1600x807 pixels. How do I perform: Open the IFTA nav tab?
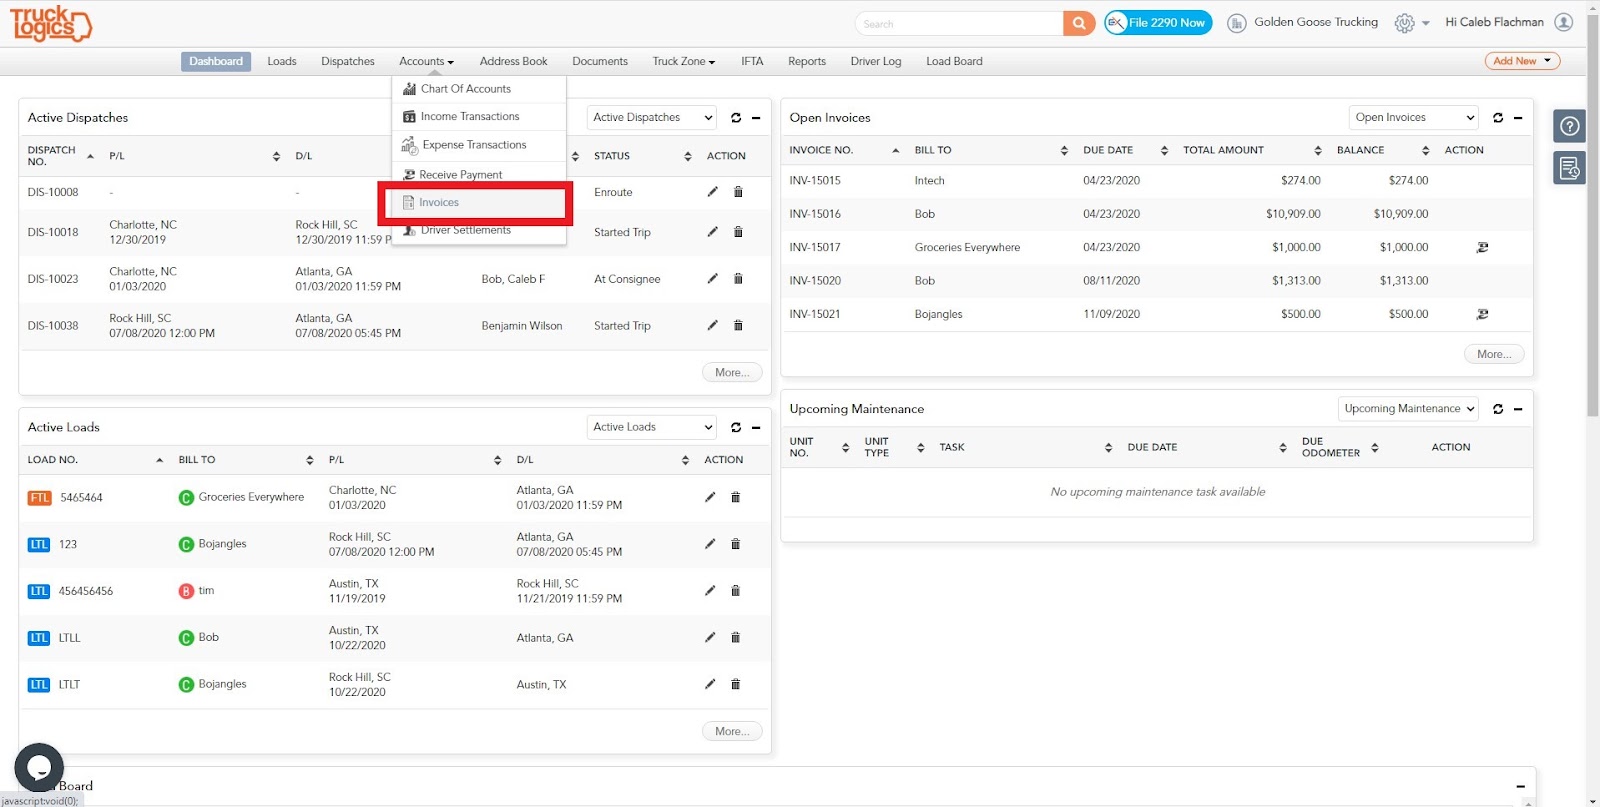[x=752, y=62]
